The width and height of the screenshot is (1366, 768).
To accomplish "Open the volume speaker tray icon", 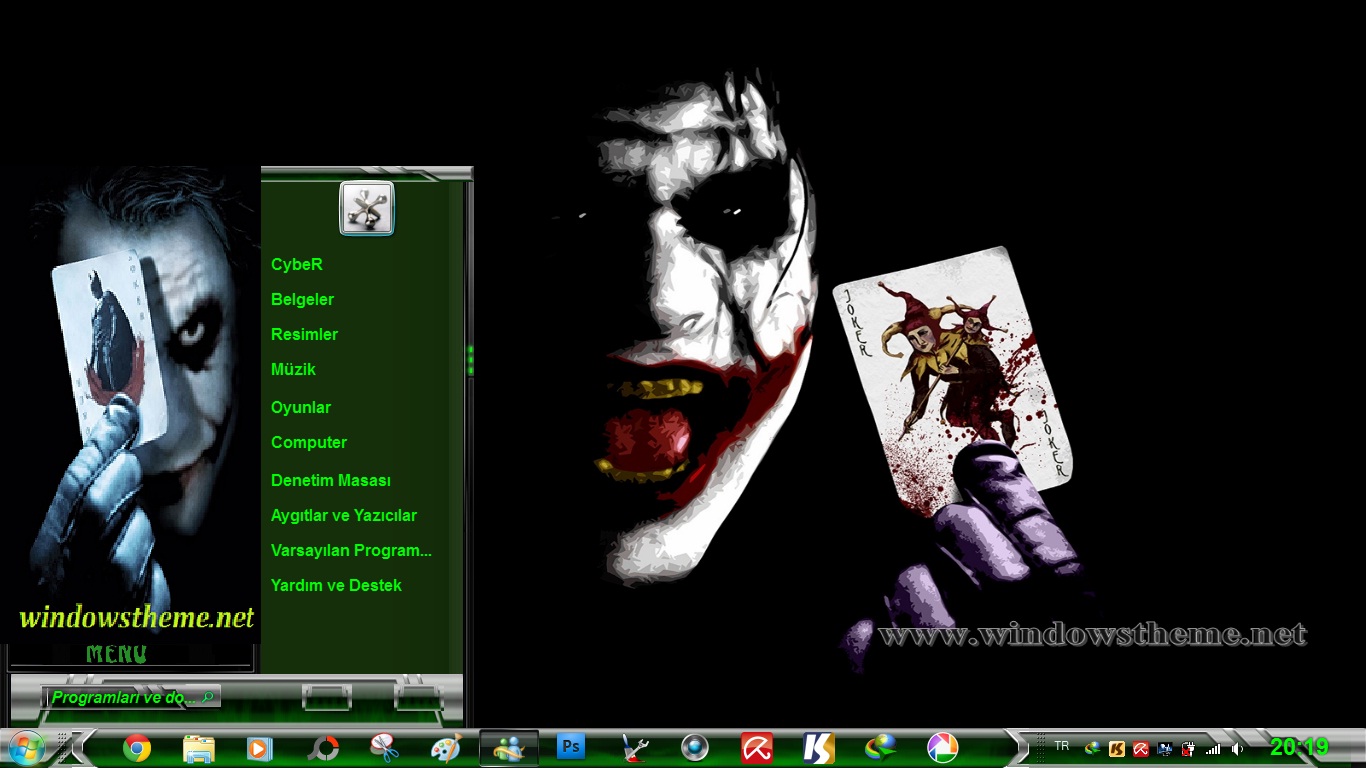I will (1237, 748).
